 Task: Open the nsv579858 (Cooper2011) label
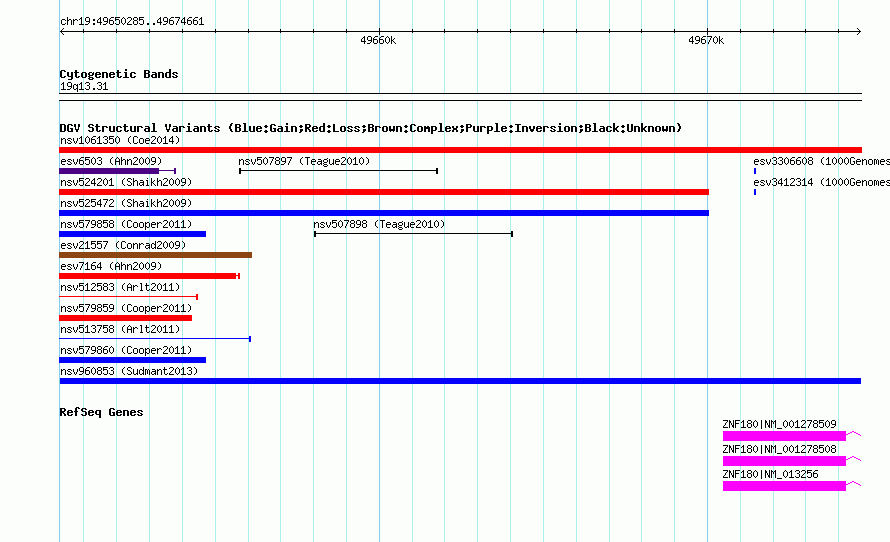(126, 224)
